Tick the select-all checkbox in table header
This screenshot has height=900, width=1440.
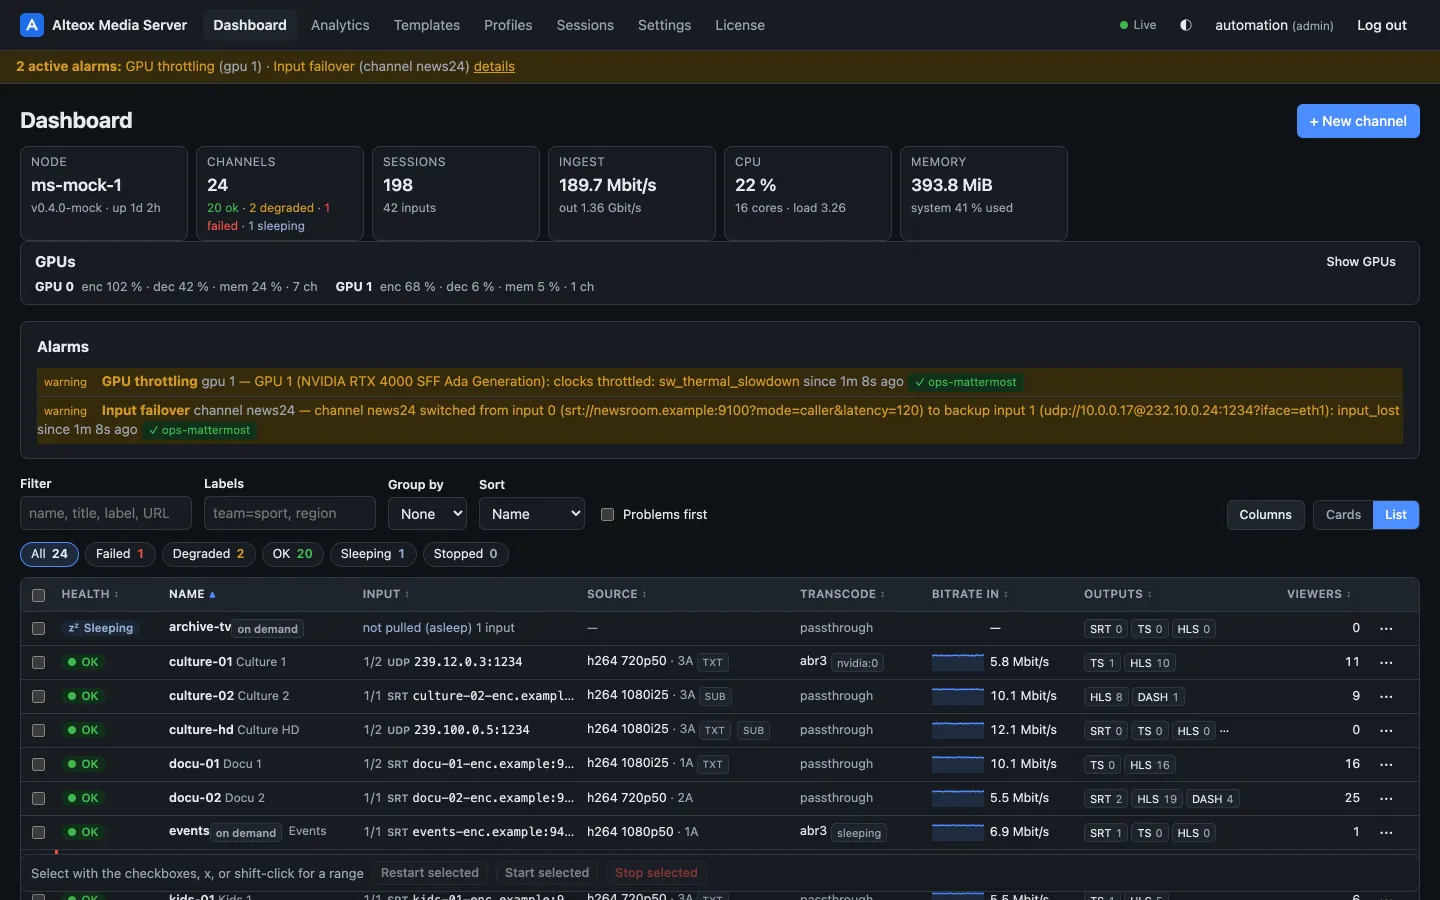(x=38, y=595)
